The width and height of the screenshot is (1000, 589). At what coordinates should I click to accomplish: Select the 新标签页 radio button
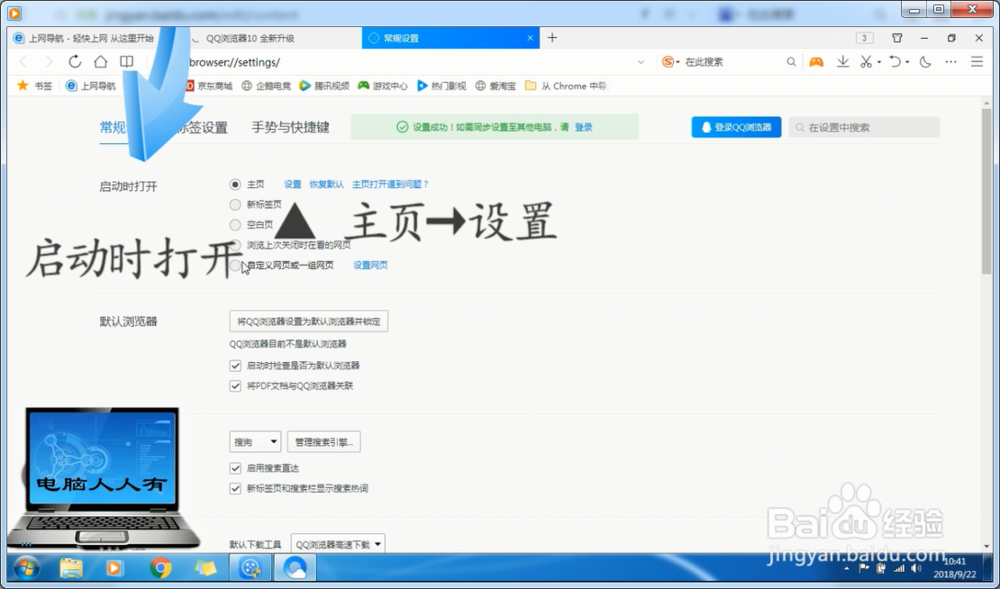coord(235,205)
